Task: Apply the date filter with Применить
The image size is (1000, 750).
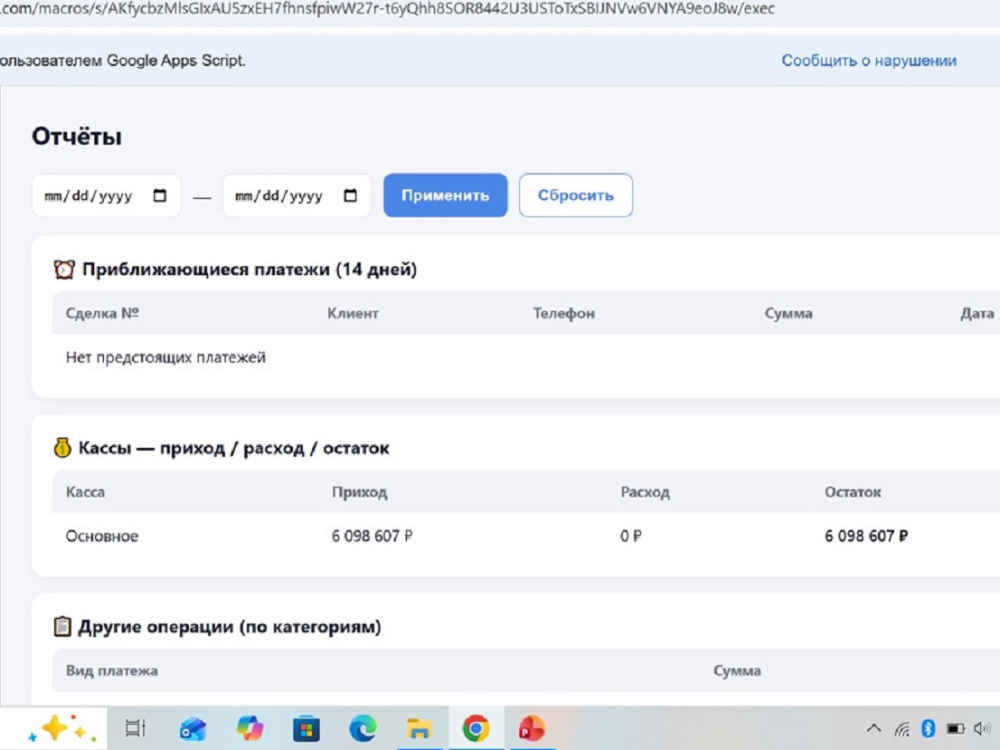Action: 445,195
